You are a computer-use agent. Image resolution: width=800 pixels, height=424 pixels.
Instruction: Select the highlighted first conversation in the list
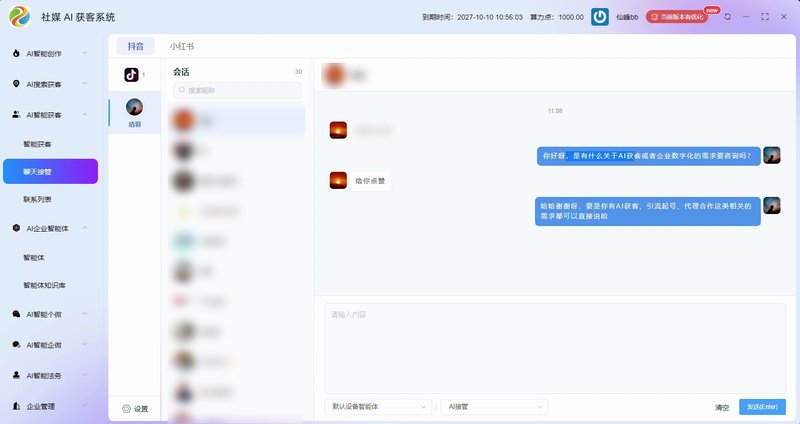click(237, 120)
